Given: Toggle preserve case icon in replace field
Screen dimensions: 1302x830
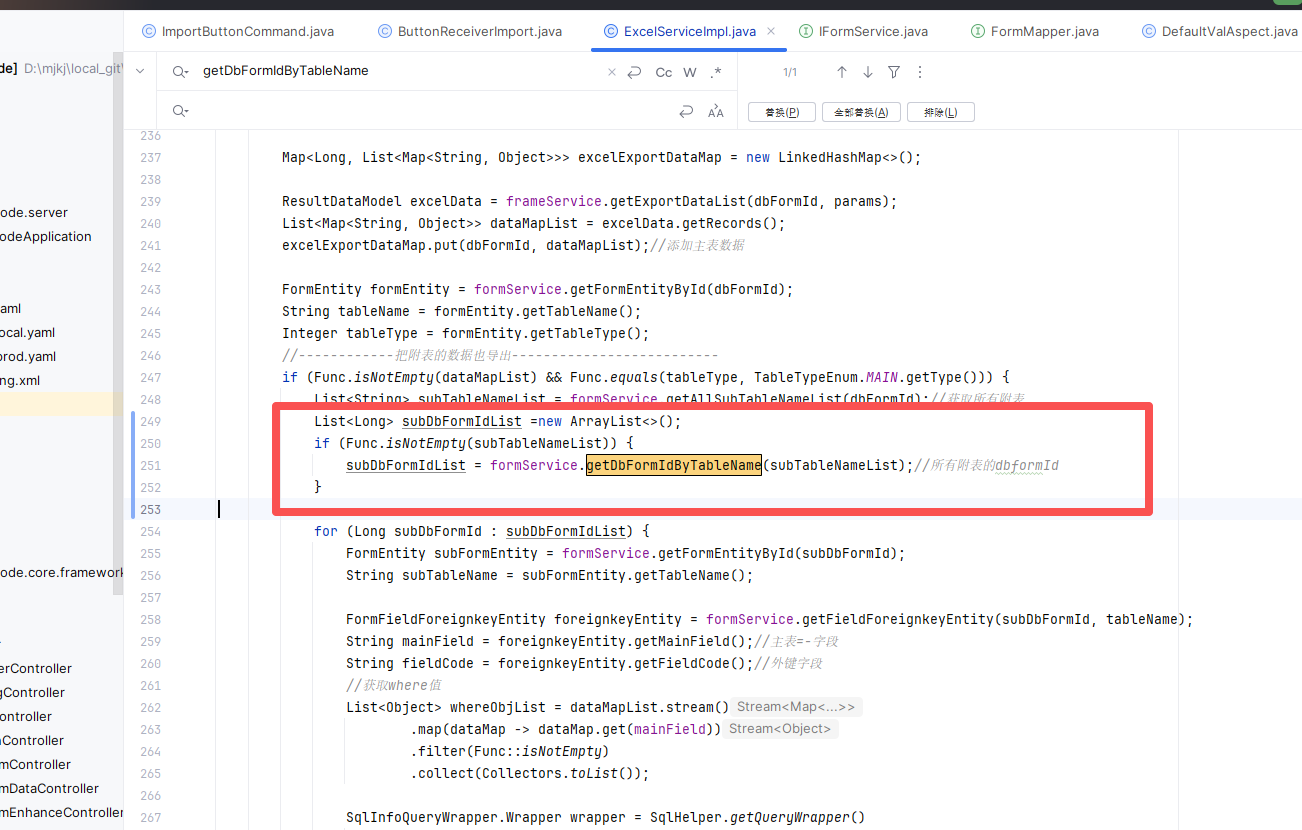Looking at the screenshot, I should (x=716, y=112).
